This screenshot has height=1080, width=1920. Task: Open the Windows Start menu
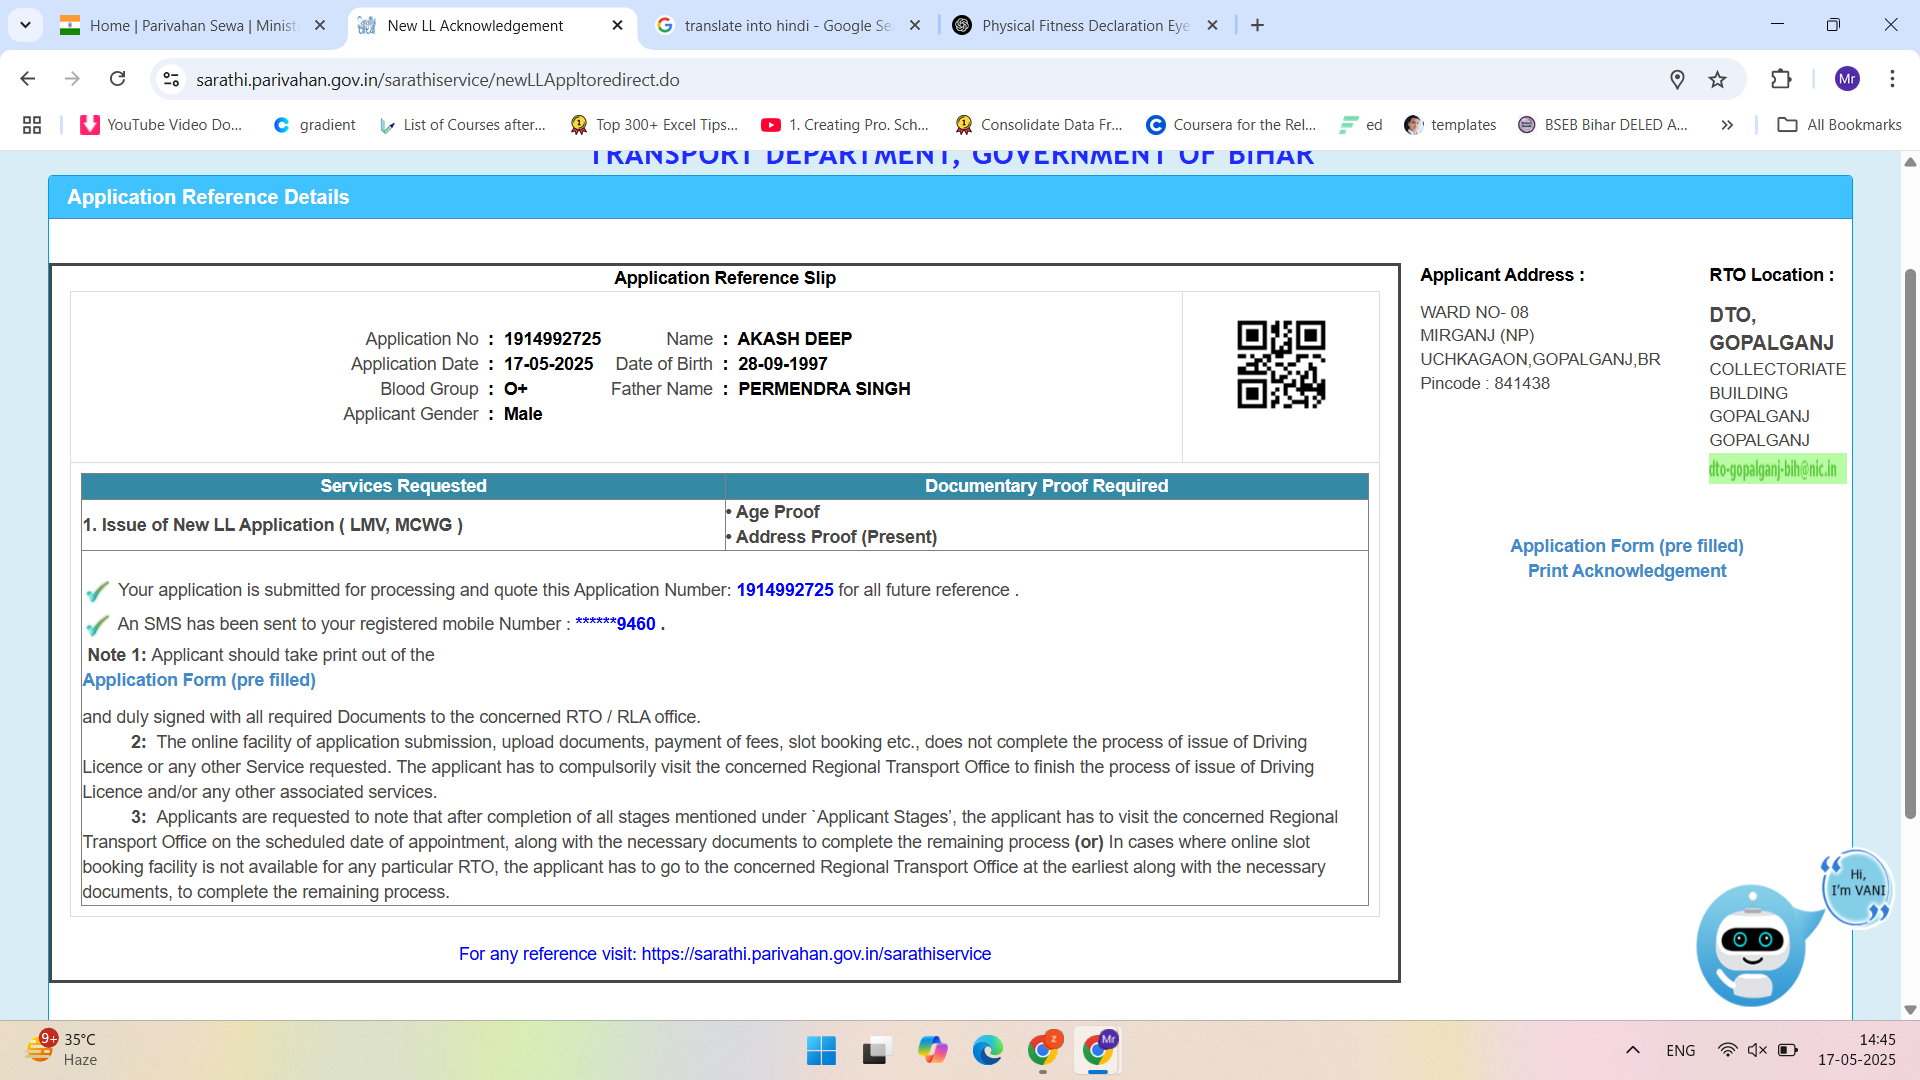click(821, 1050)
